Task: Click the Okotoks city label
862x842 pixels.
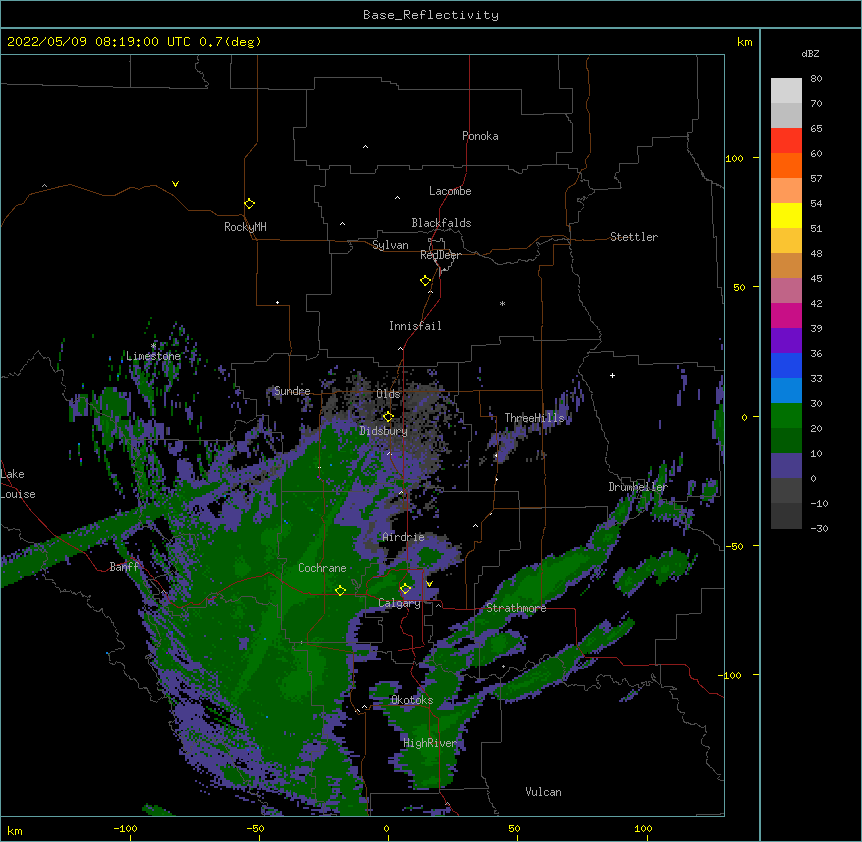Action: 412,700
